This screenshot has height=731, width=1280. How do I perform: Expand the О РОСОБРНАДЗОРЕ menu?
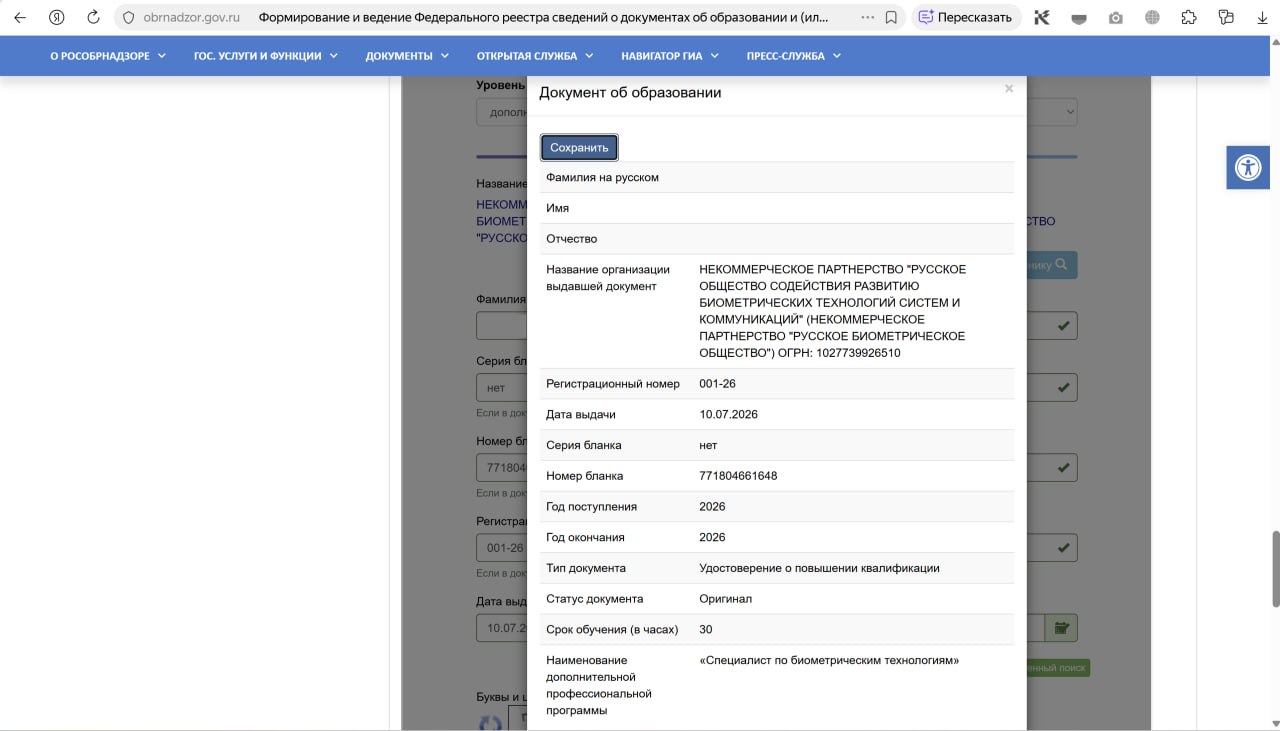coord(108,56)
